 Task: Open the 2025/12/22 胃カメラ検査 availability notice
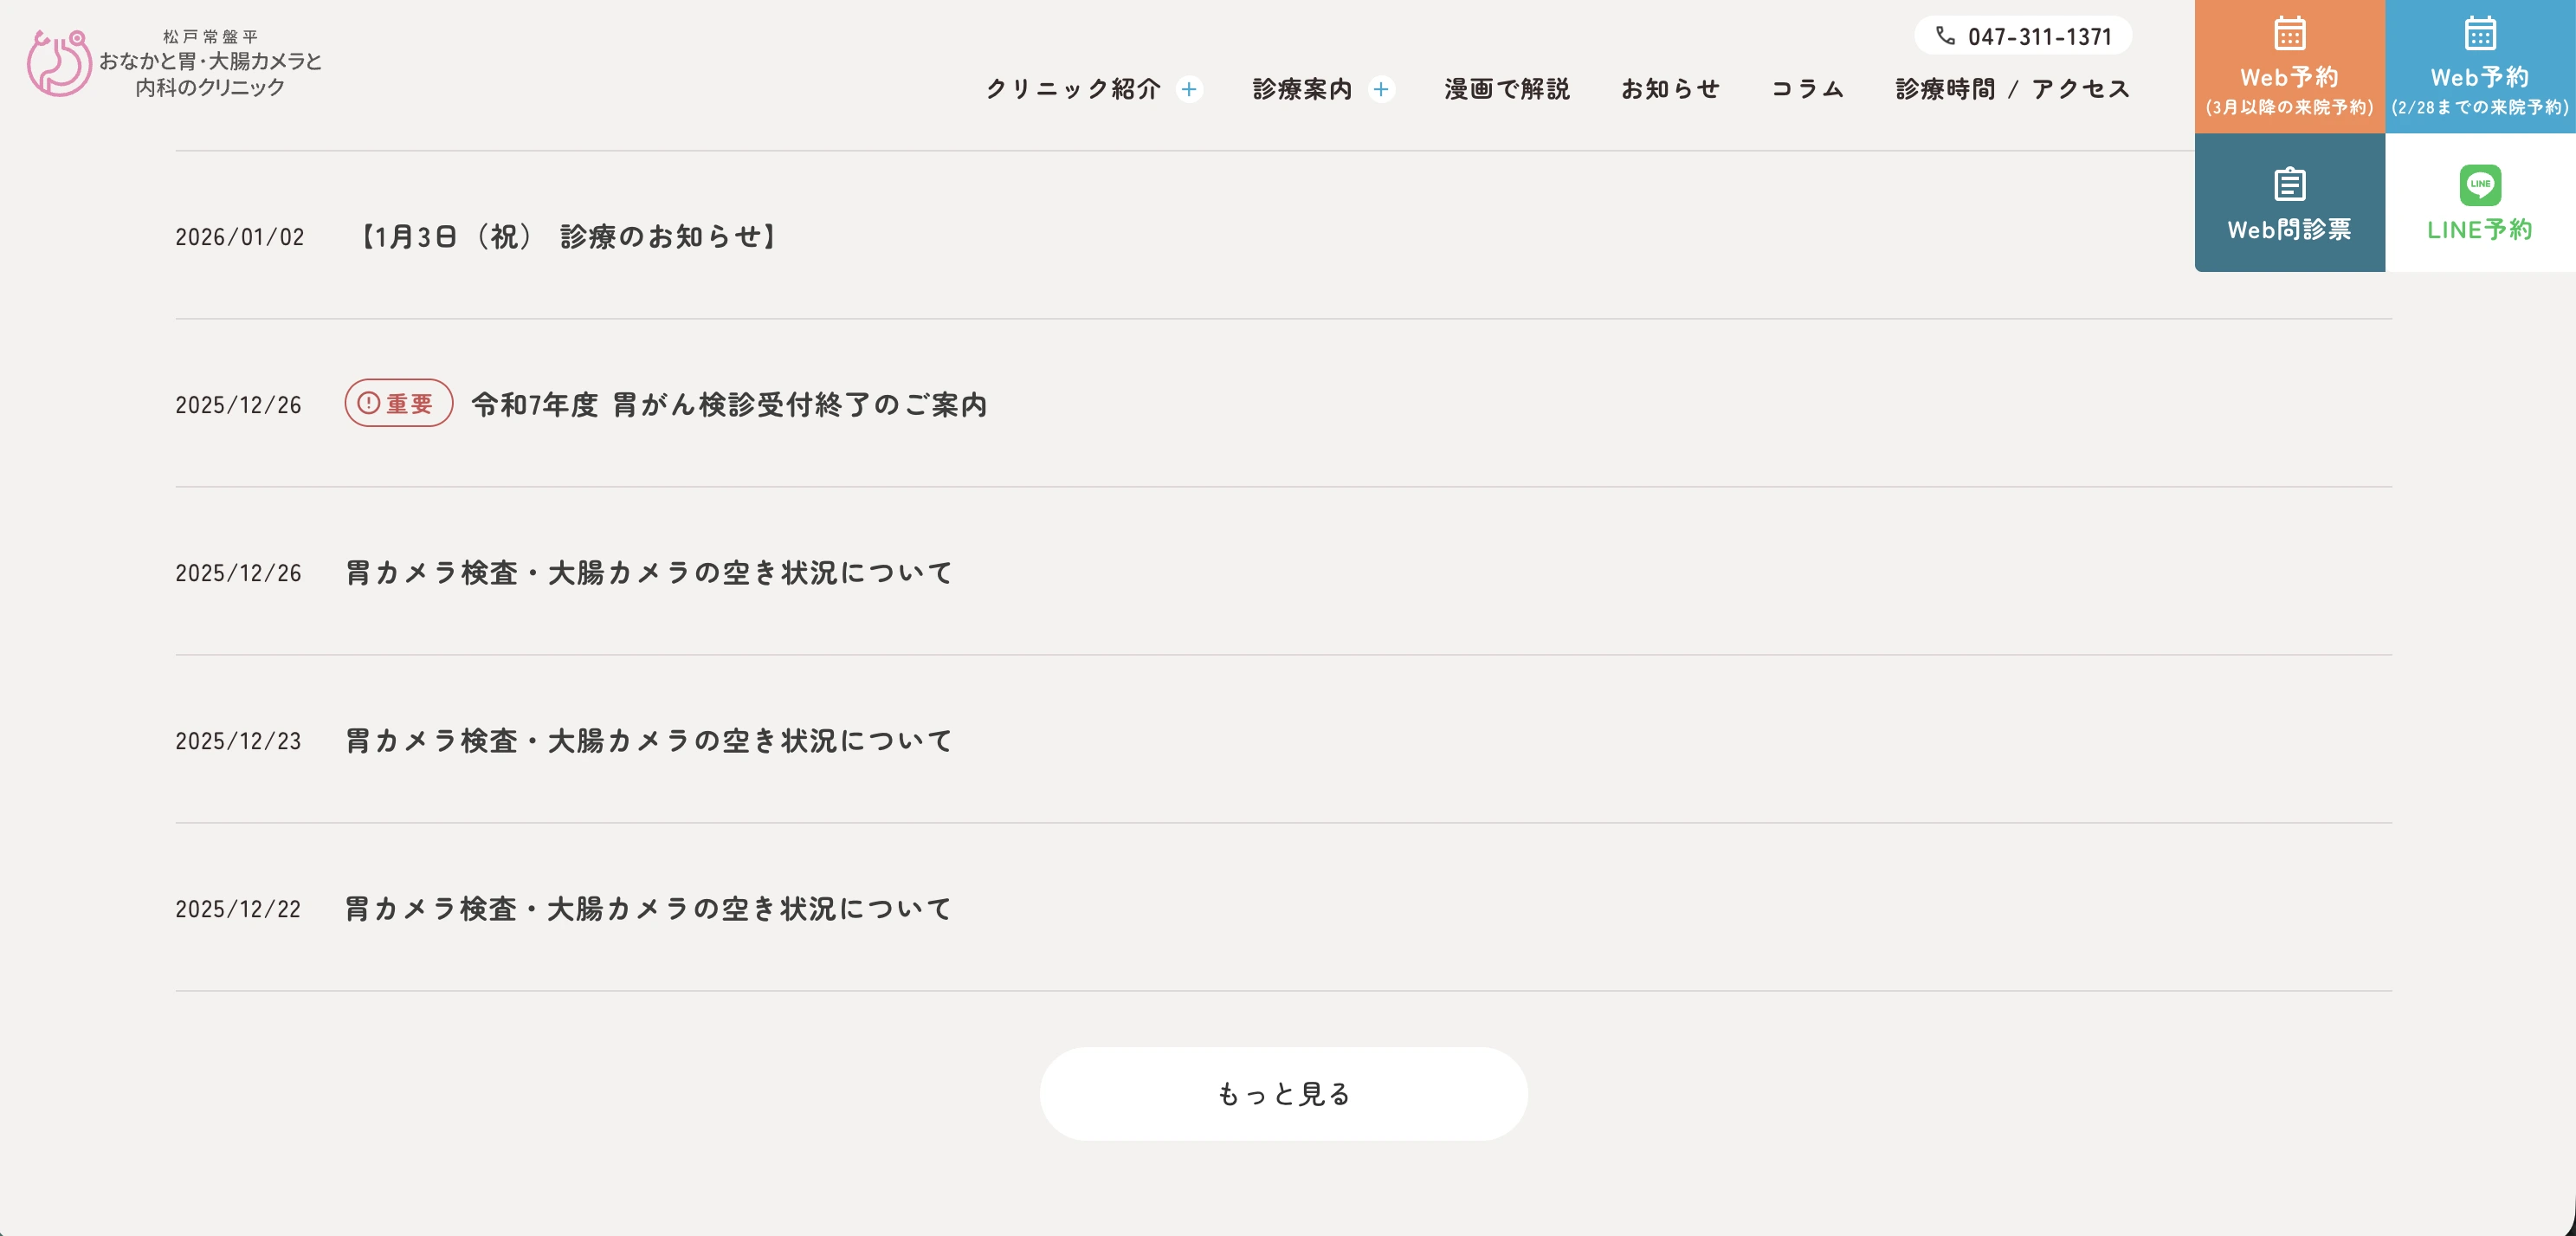(x=649, y=909)
